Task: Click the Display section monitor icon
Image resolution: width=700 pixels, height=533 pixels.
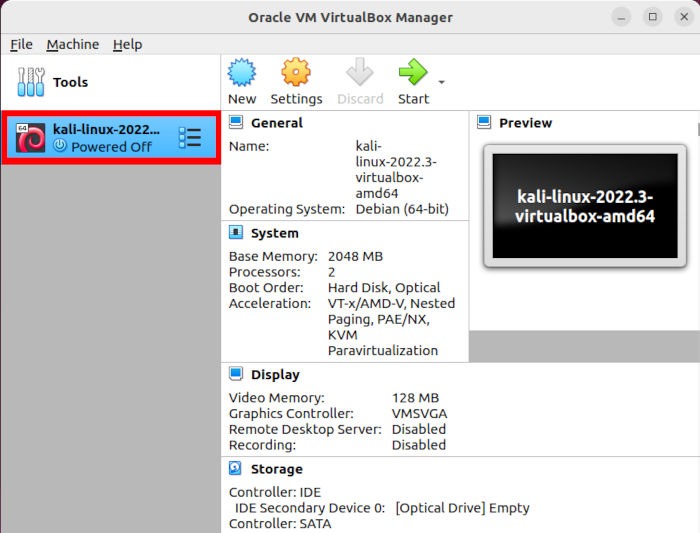Action: pyautogui.click(x=236, y=374)
